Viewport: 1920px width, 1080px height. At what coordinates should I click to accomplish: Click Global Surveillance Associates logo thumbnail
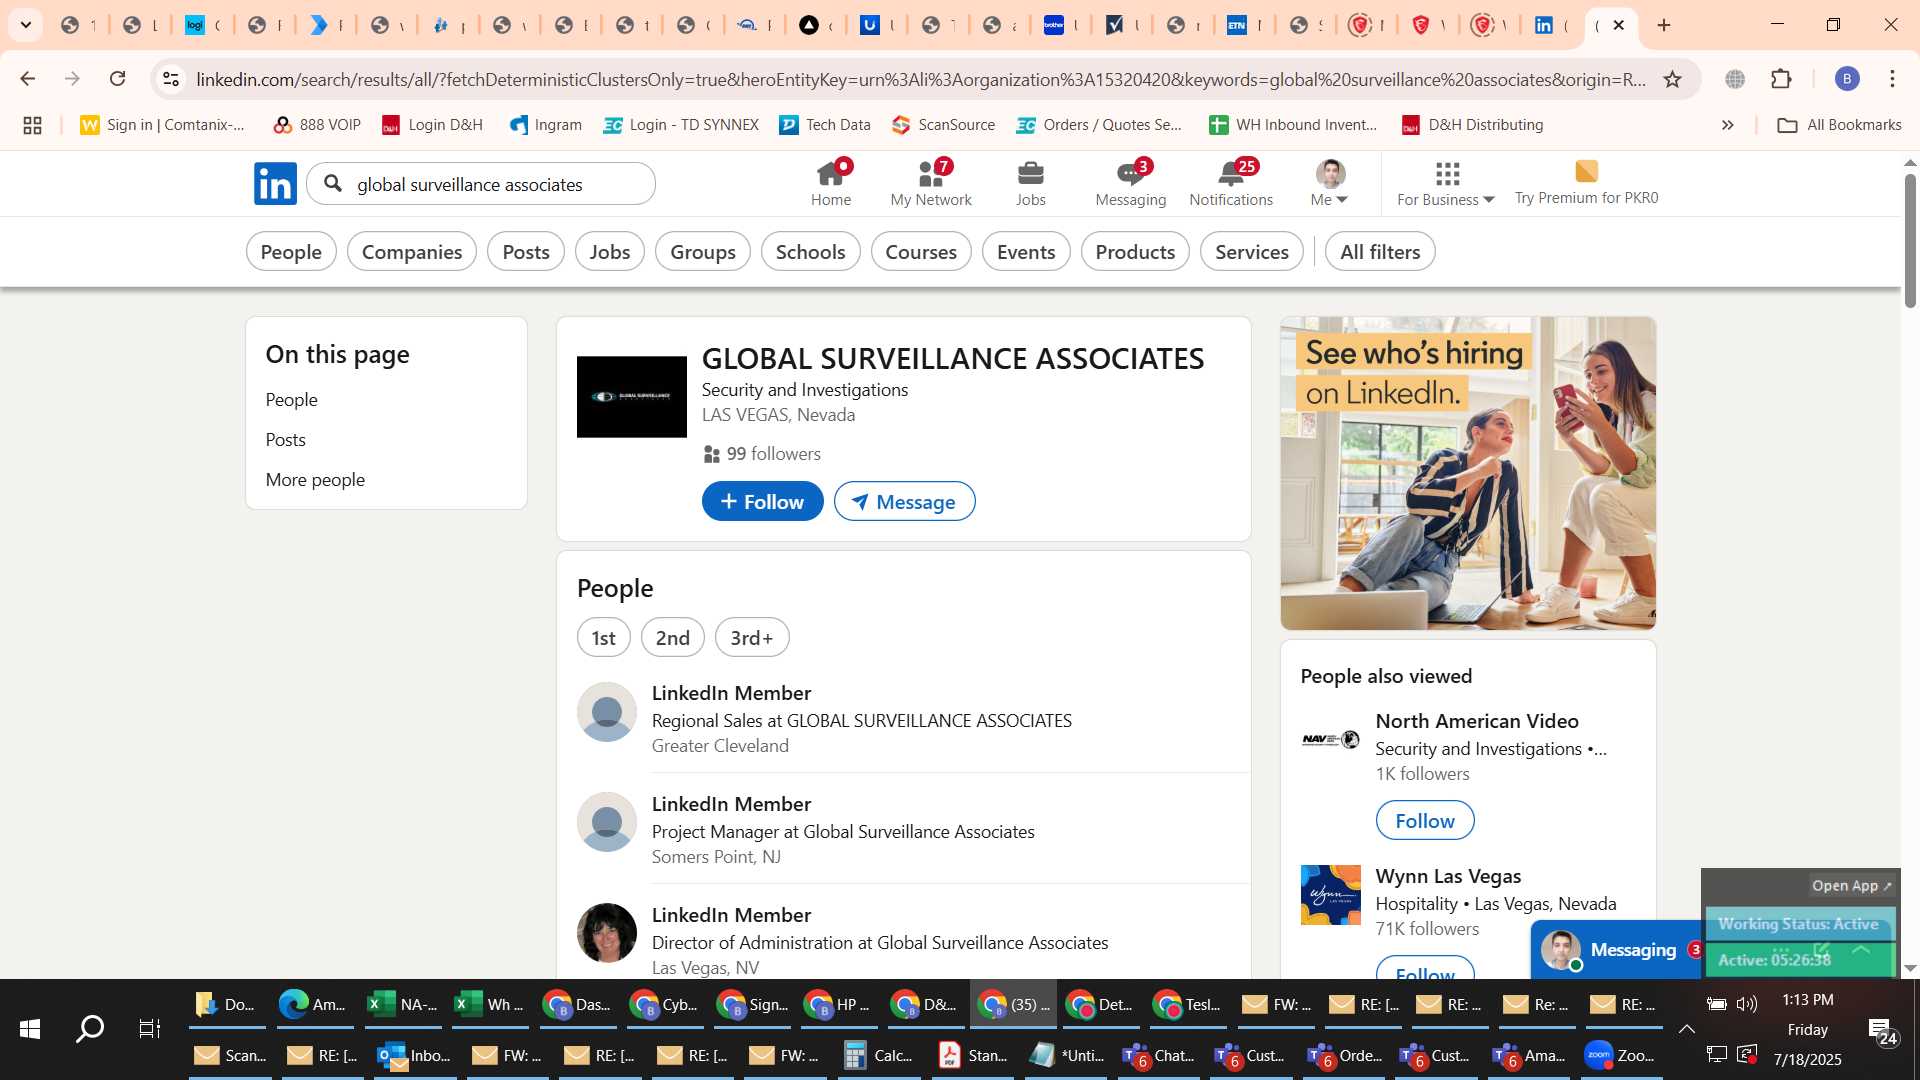(632, 397)
